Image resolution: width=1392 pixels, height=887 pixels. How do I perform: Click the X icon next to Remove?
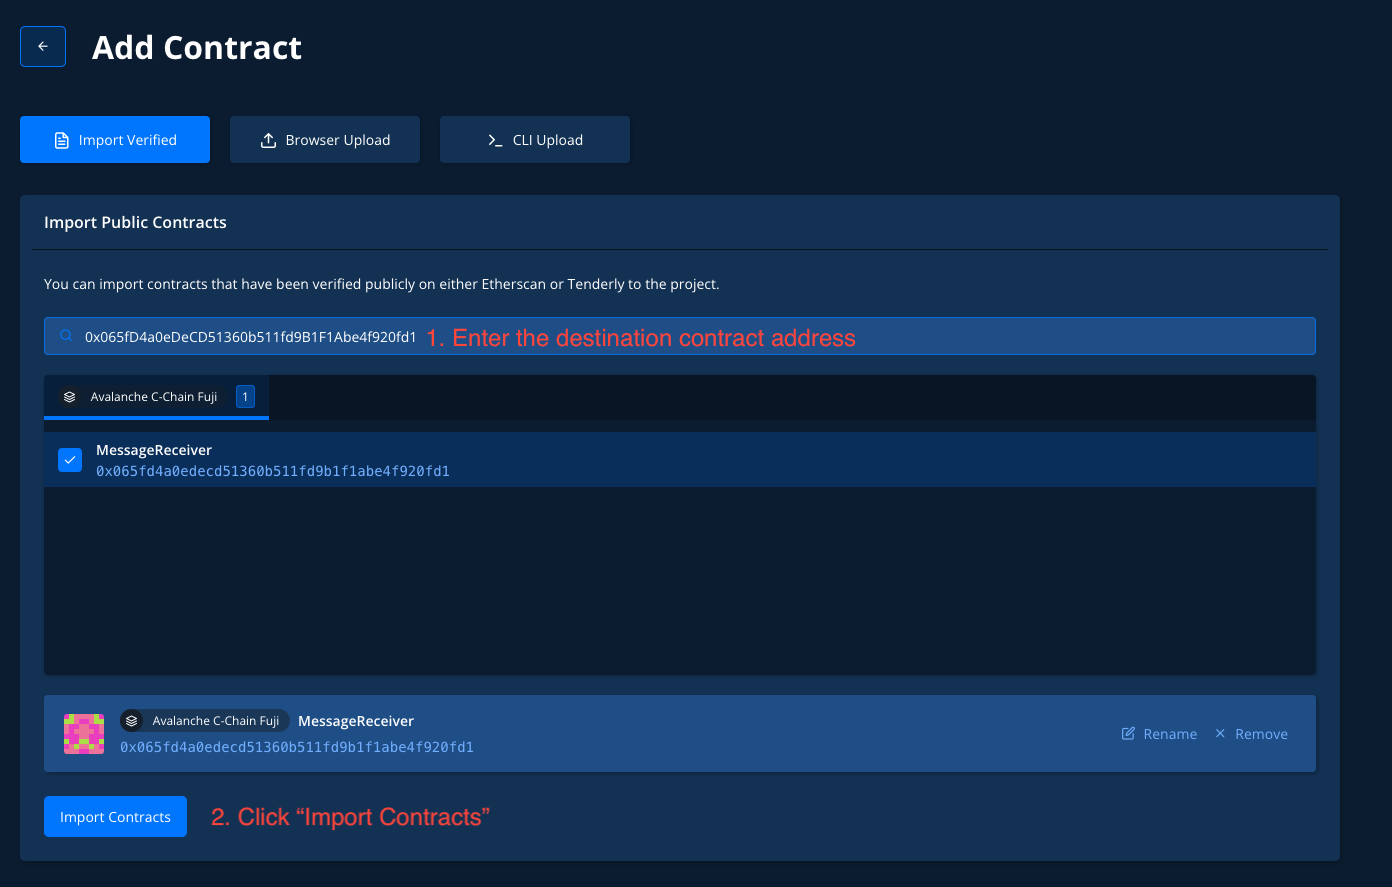(x=1220, y=734)
